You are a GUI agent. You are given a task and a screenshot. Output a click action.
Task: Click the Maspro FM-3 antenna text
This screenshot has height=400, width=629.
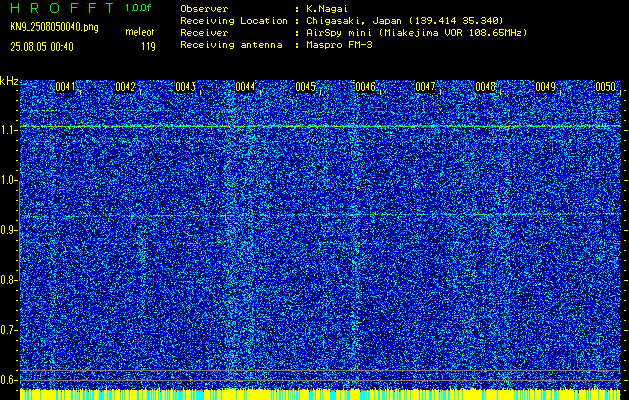pos(339,45)
